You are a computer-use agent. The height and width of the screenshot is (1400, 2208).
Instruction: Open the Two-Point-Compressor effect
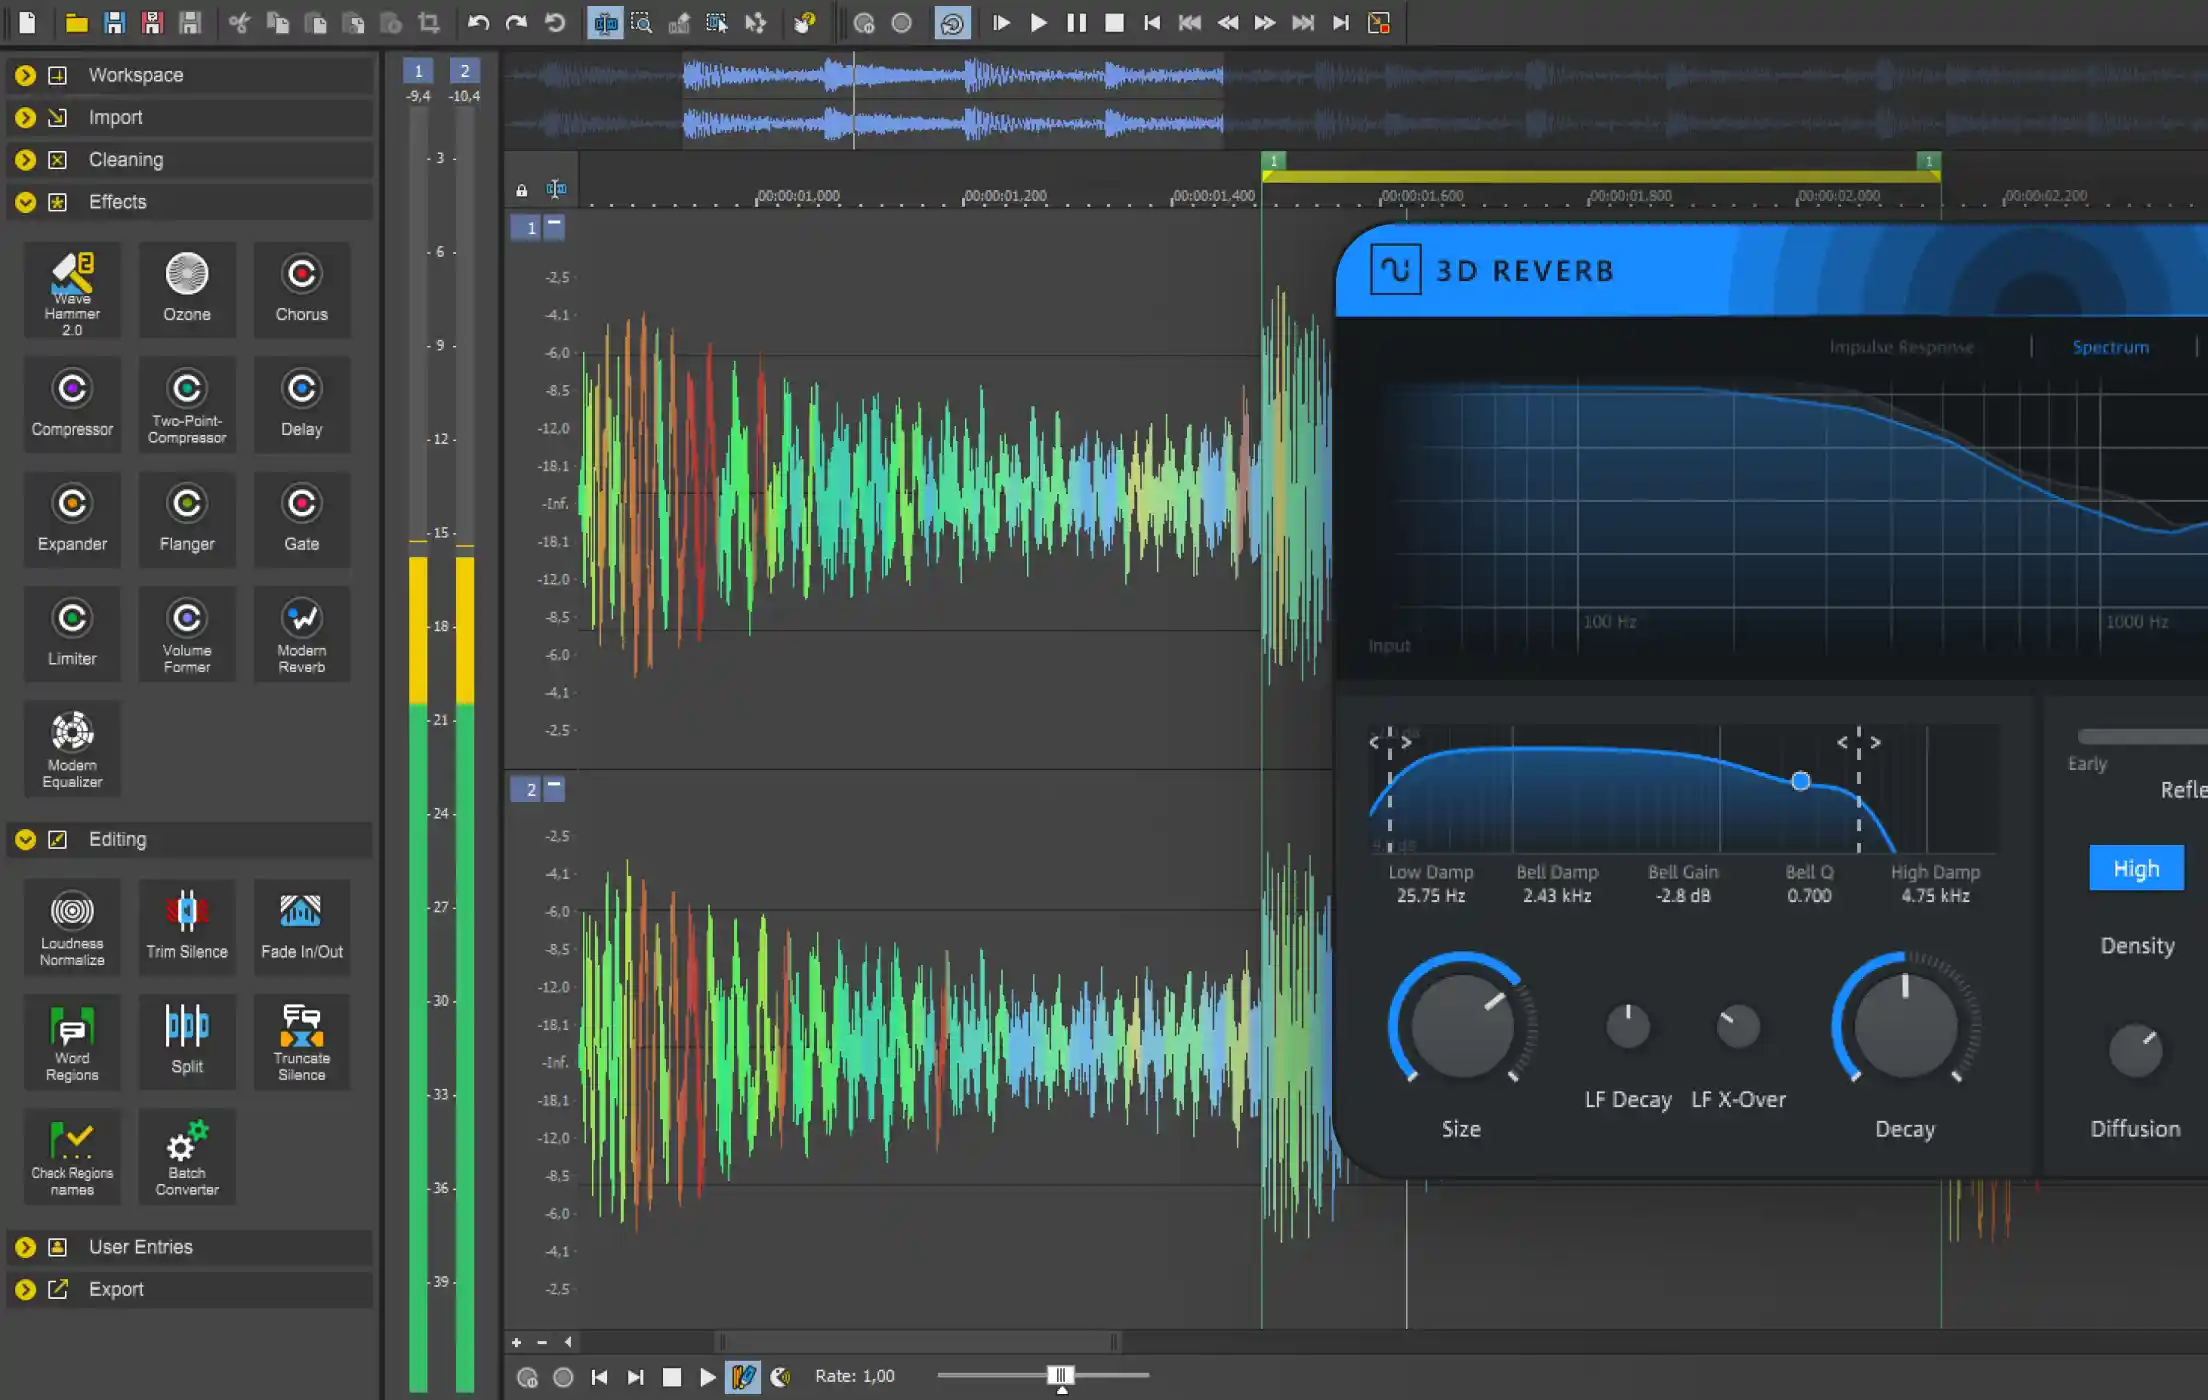click(187, 405)
